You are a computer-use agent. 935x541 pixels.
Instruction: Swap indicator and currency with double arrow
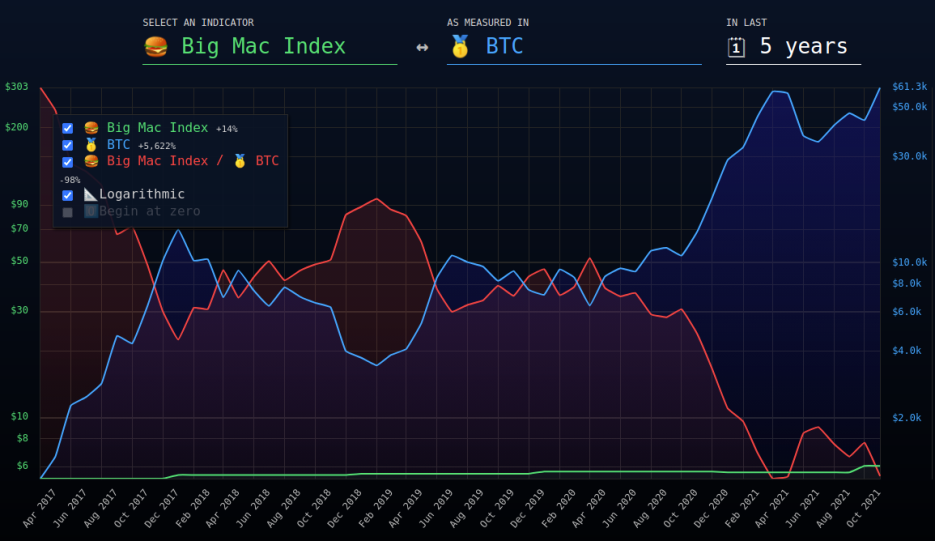422,47
